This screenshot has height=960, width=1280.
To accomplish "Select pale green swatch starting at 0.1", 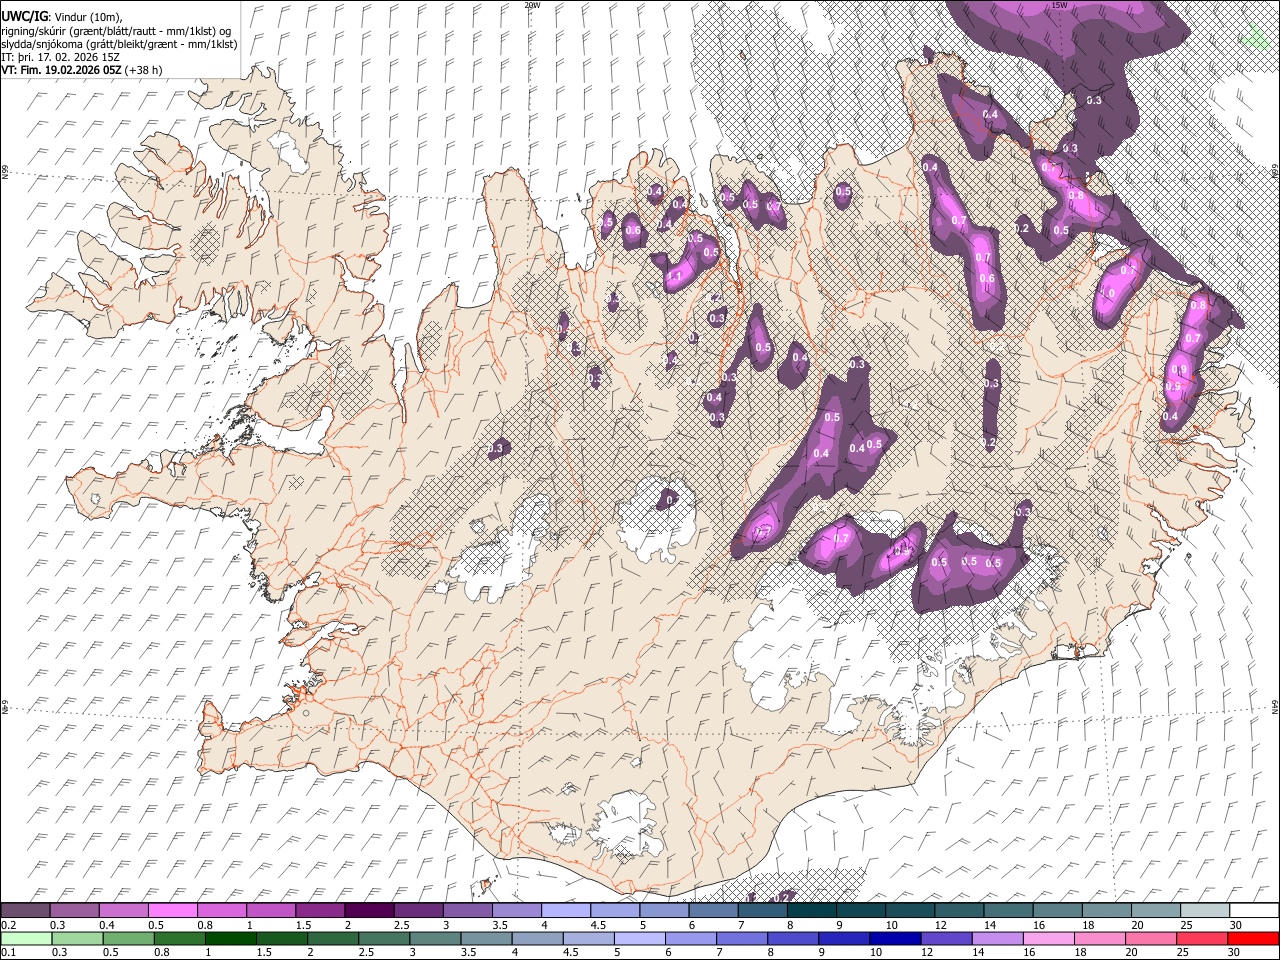I will [25, 938].
